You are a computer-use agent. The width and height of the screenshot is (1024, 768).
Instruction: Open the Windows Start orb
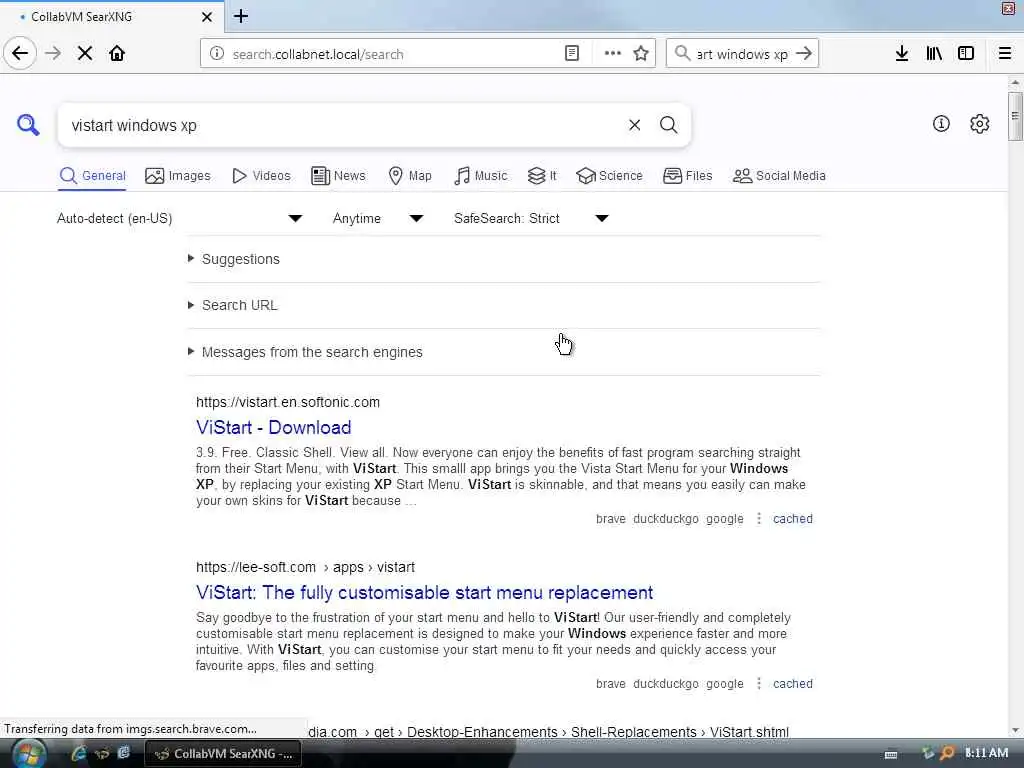click(x=28, y=754)
